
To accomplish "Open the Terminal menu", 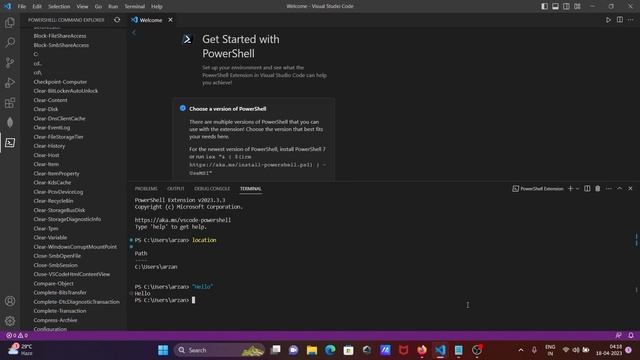I will point(135,7).
